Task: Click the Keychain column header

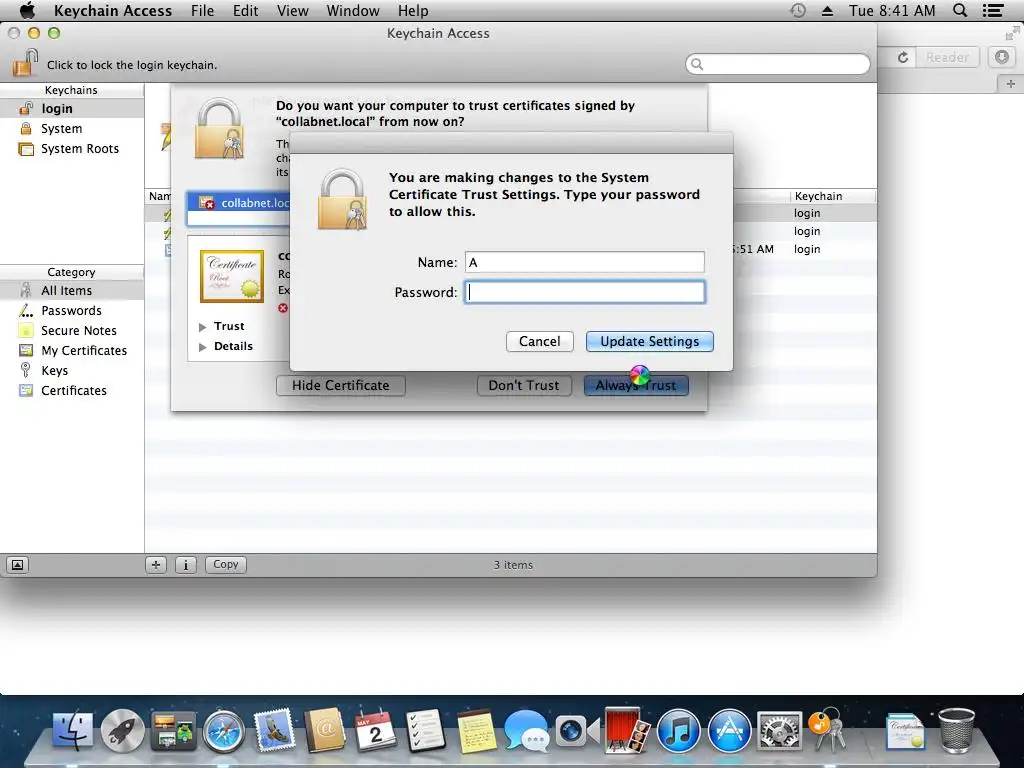Action: pos(831,196)
